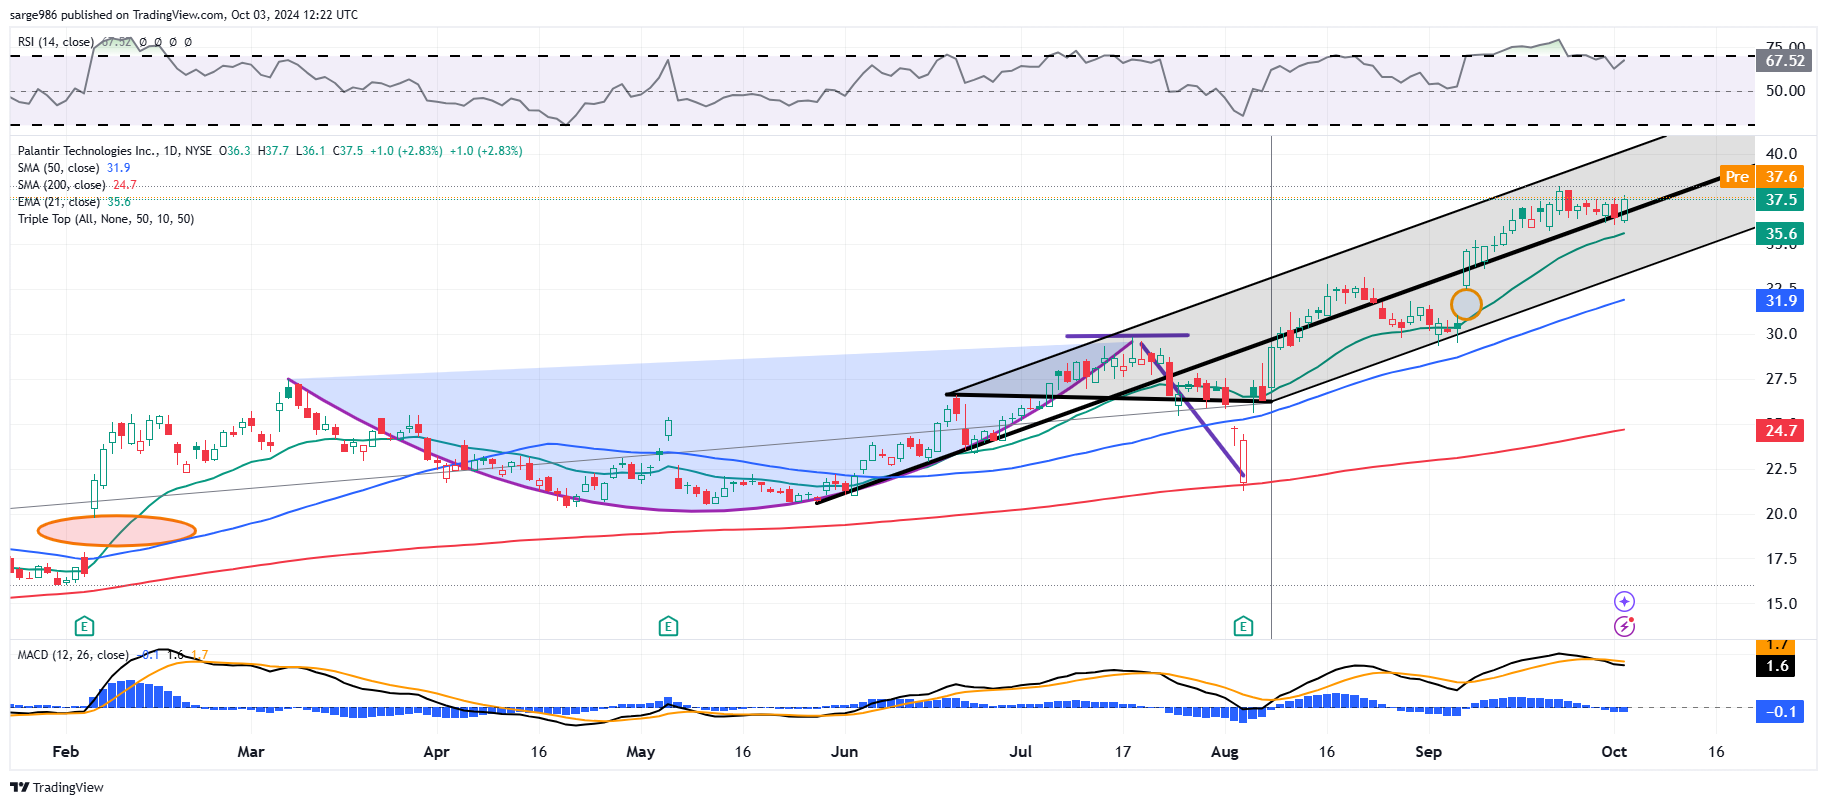Click the TradingView logo at bottom left
The image size is (1827, 805).
click(57, 787)
